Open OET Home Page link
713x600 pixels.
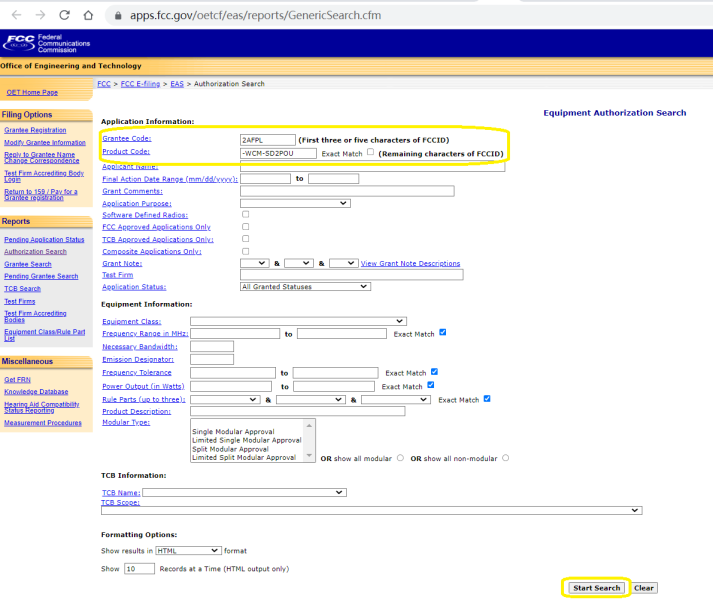[32, 92]
